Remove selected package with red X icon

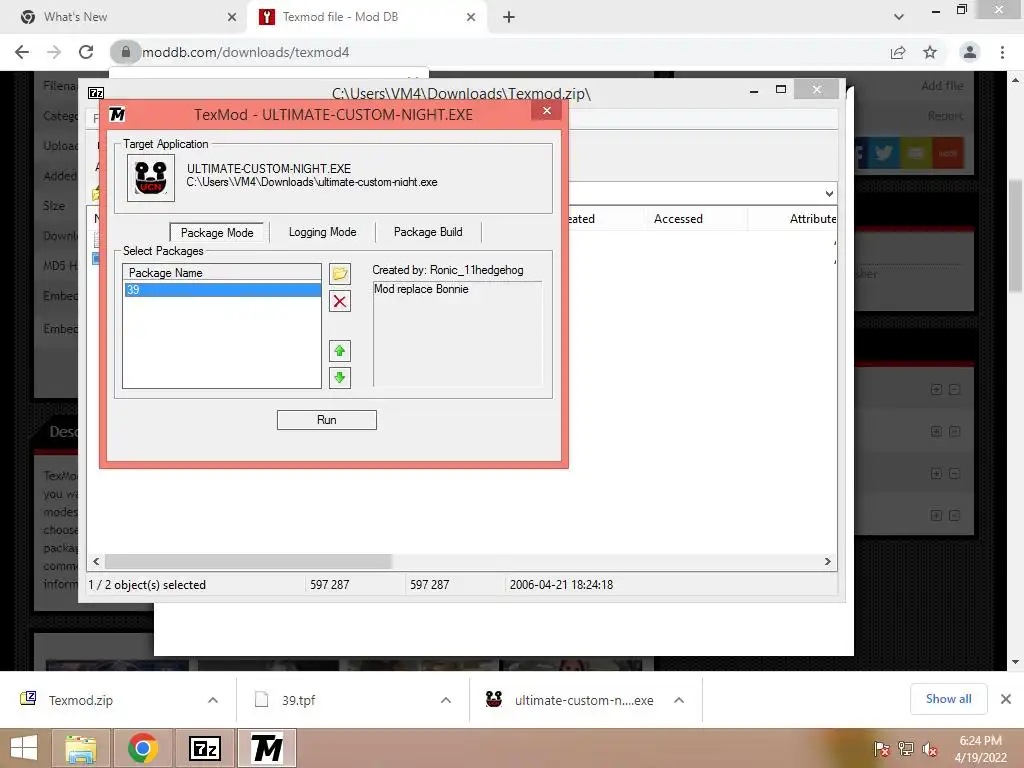pyautogui.click(x=340, y=301)
